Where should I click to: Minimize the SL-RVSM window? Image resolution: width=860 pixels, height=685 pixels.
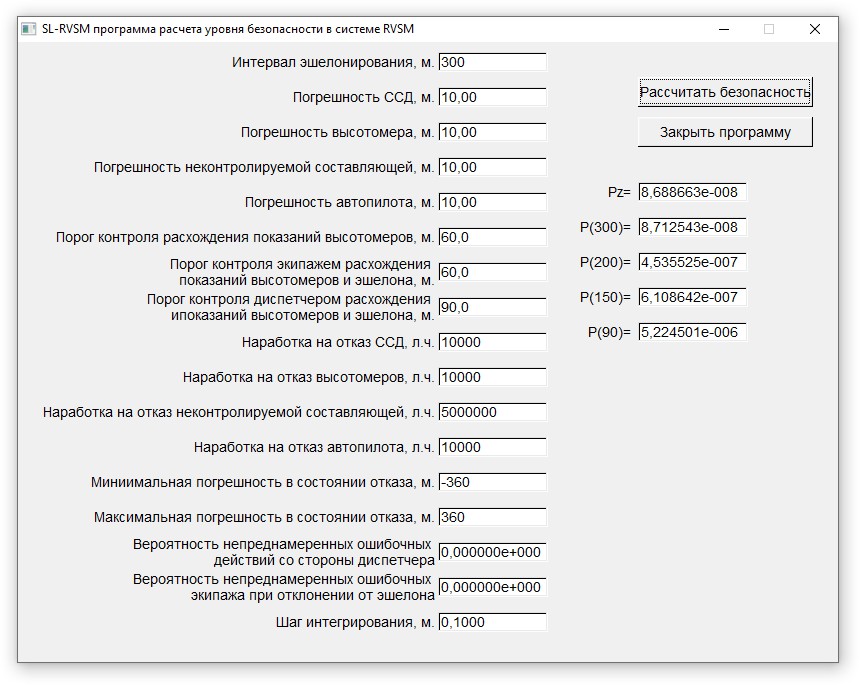723,29
